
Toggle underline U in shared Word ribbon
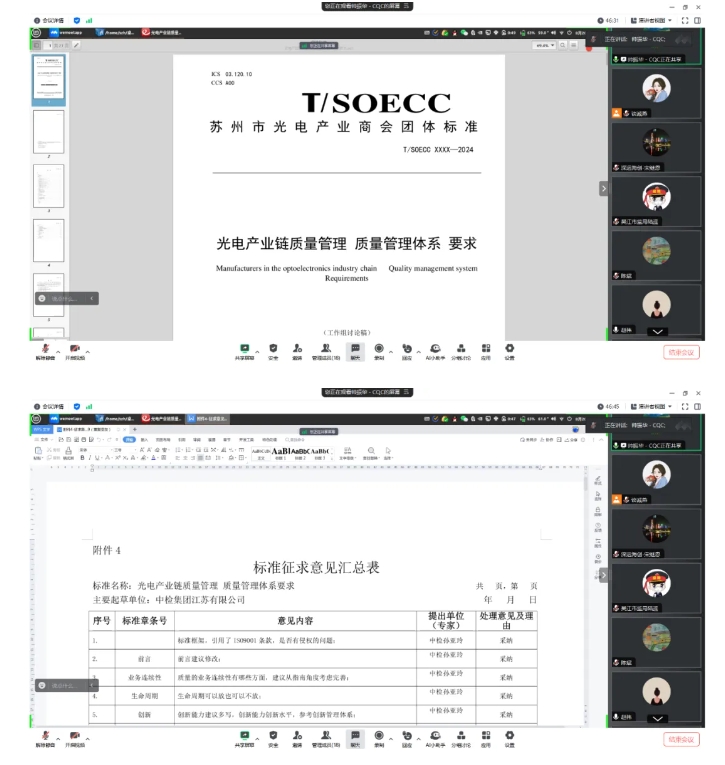click(x=97, y=458)
